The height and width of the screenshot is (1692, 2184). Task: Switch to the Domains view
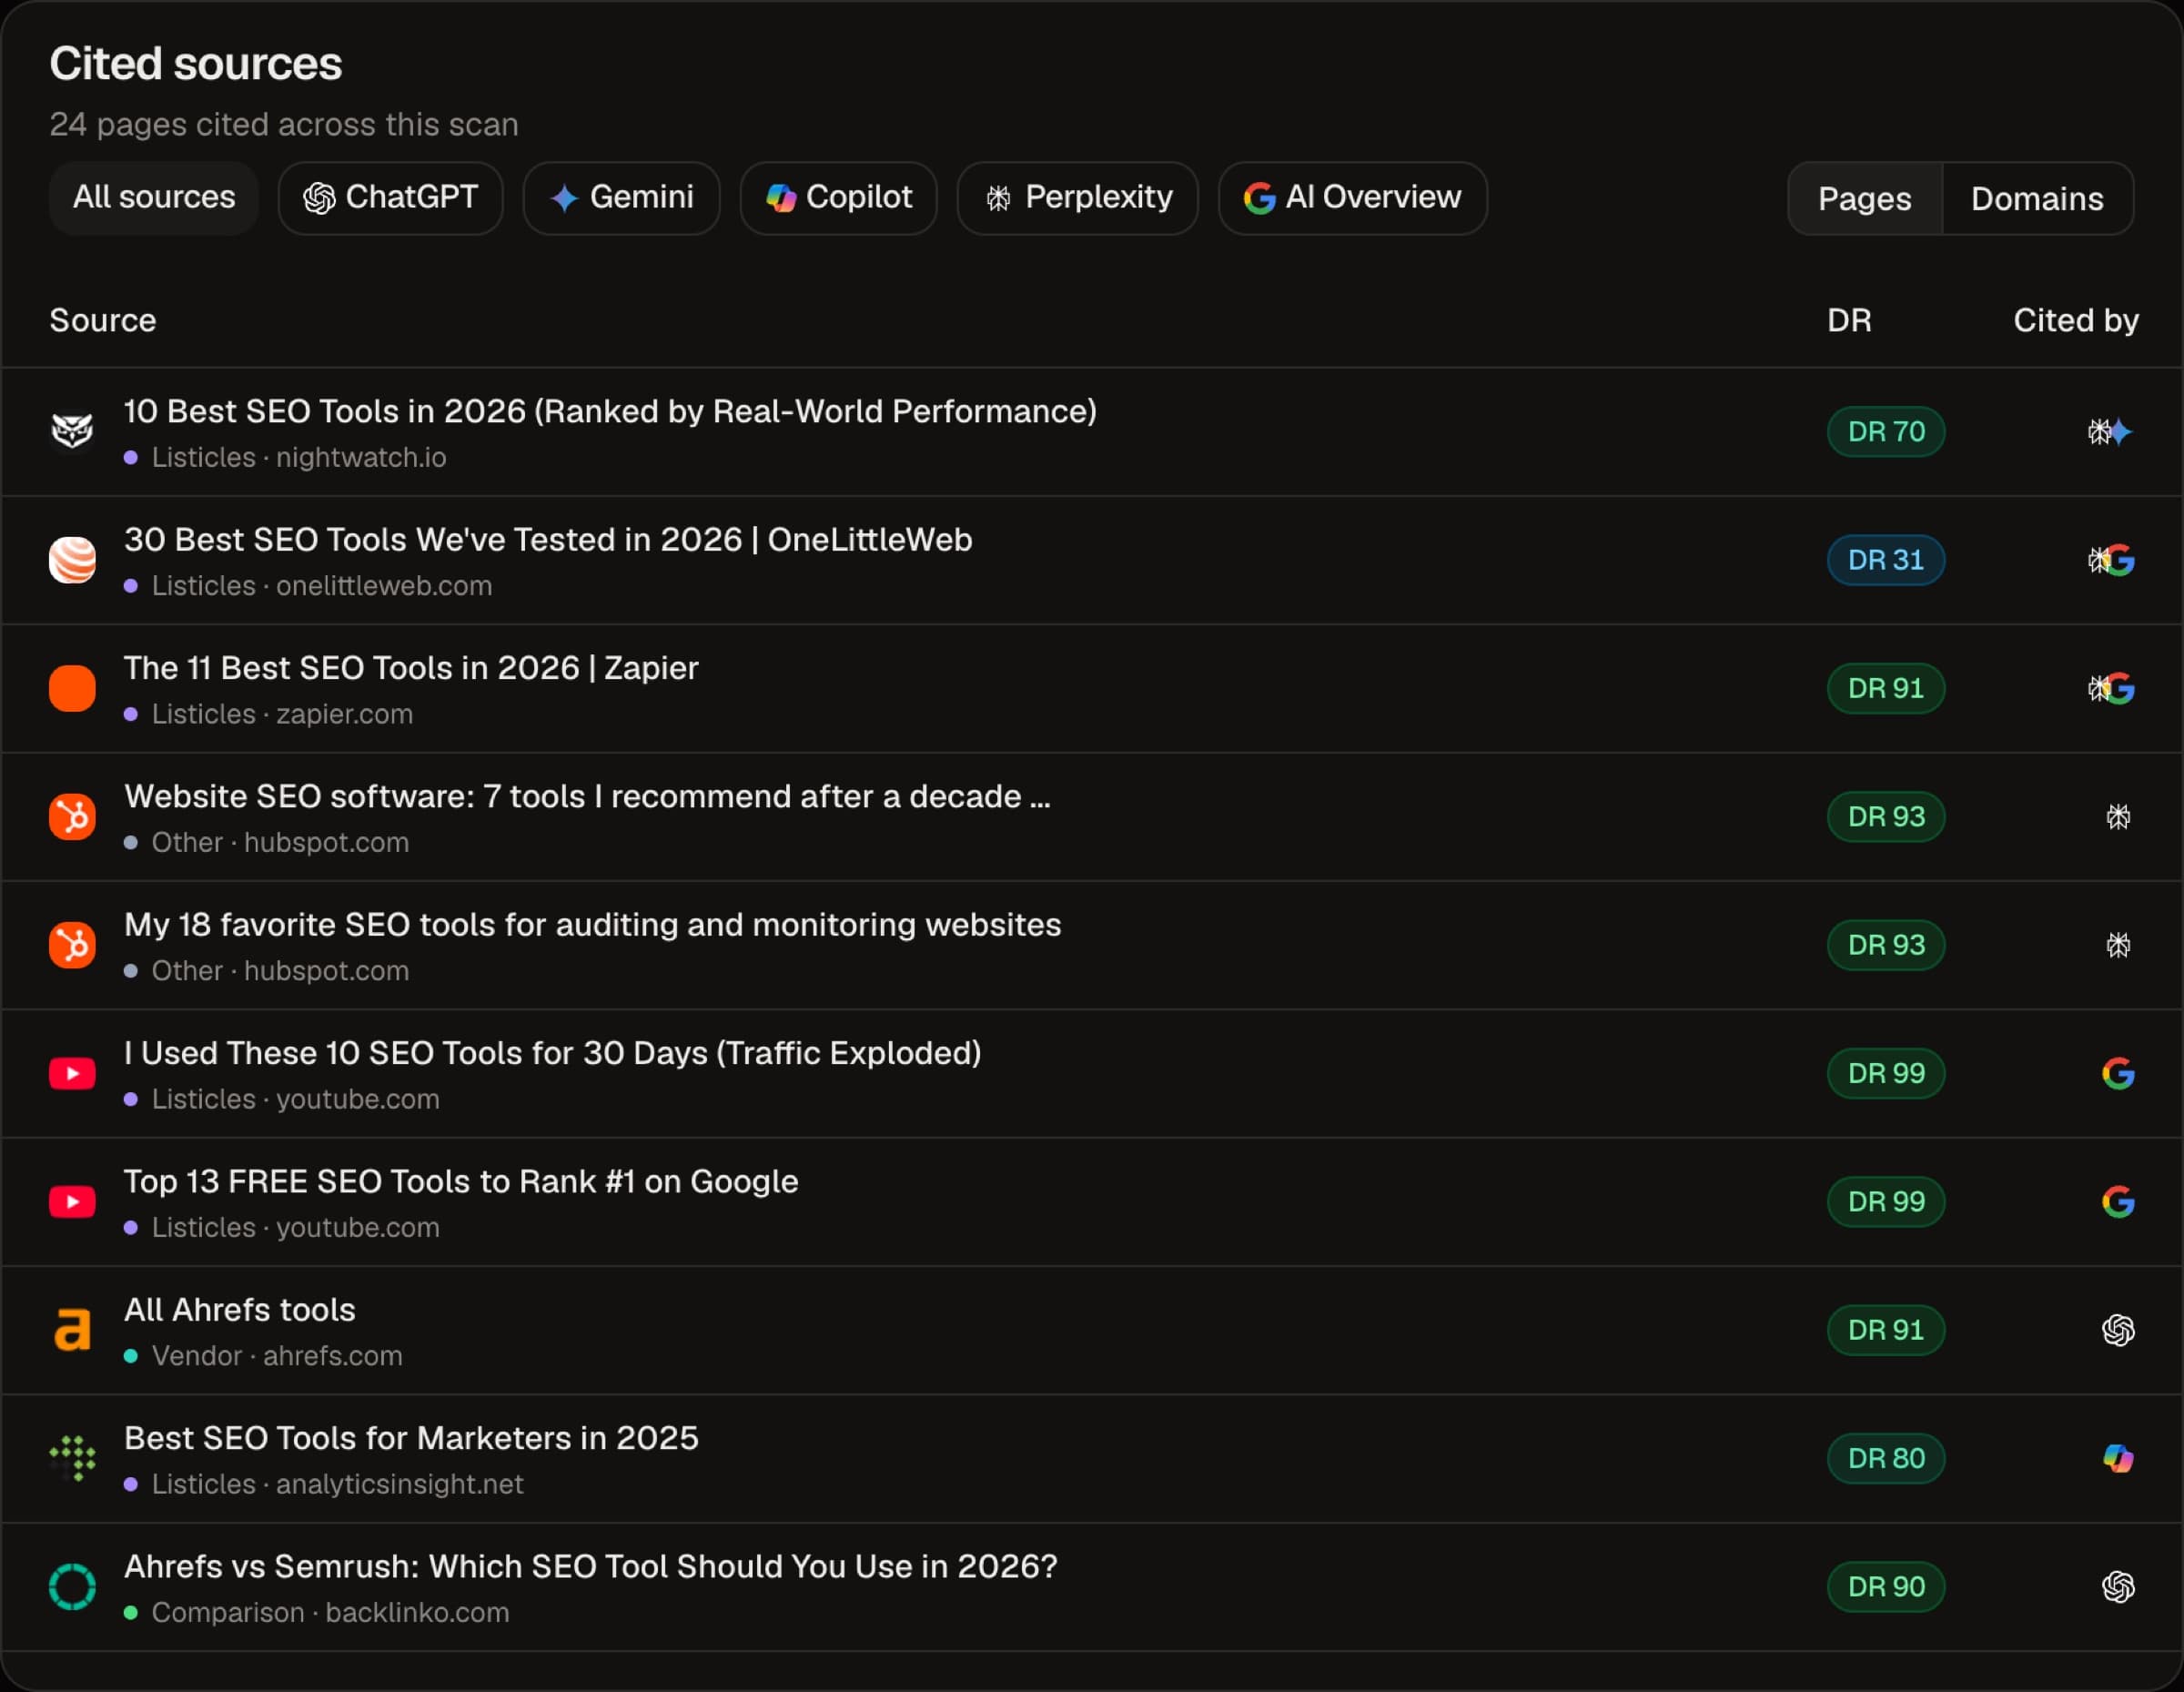click(x=2037, y=198)
